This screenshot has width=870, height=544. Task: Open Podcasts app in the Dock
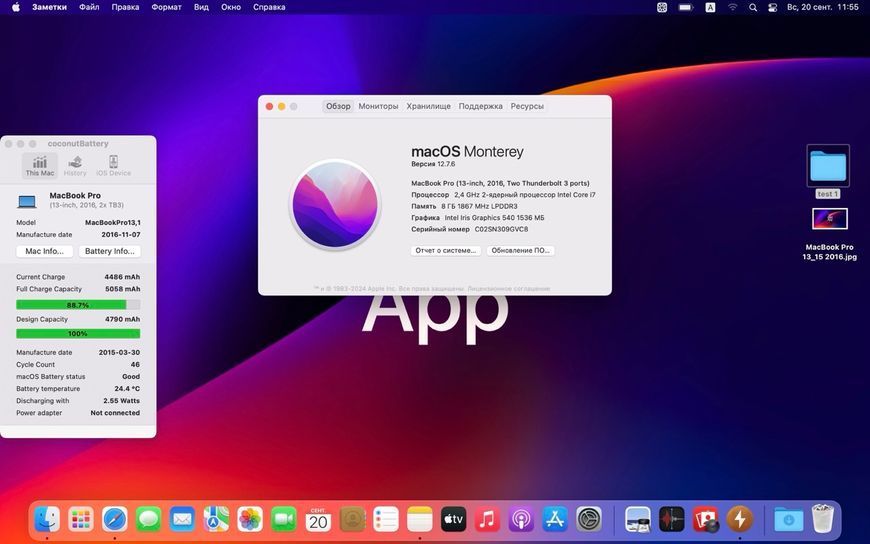[521, 520]
